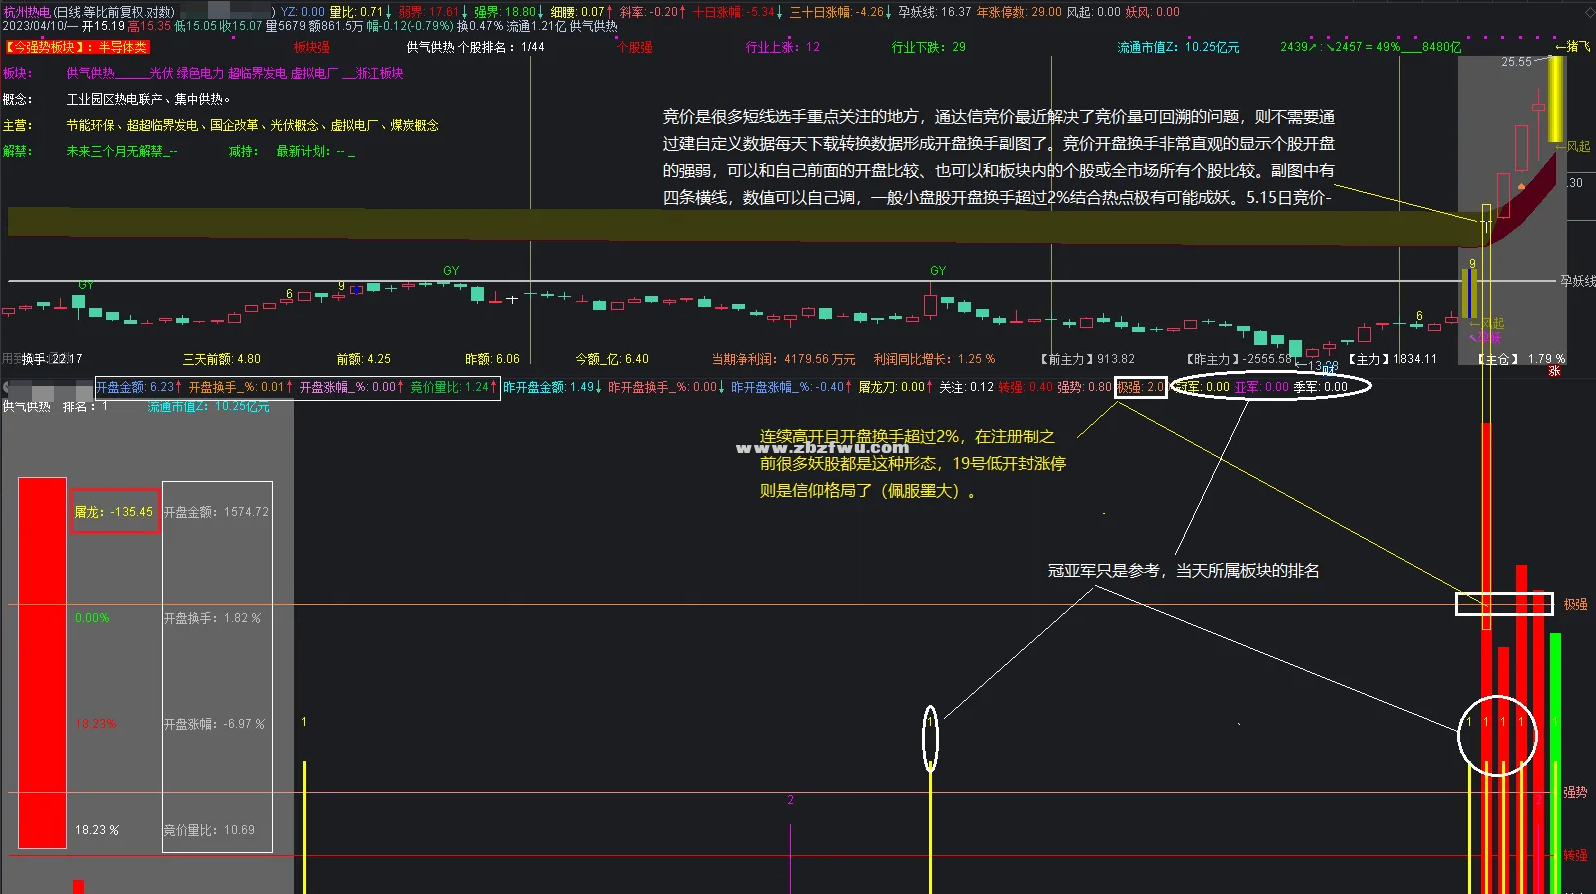
Task: Click the tall green bar at far right
Action: point(1555,763)
